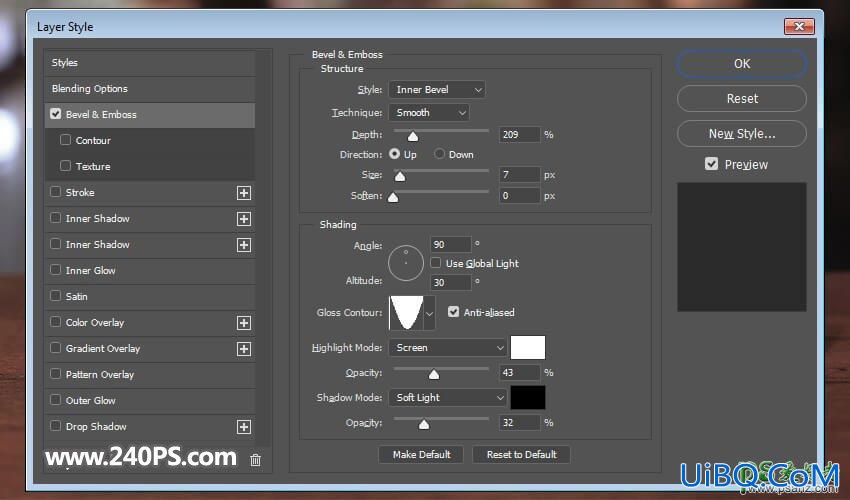Click the trash delete effect icon
This screenshot has width=850, height=500.
point(255,460)
